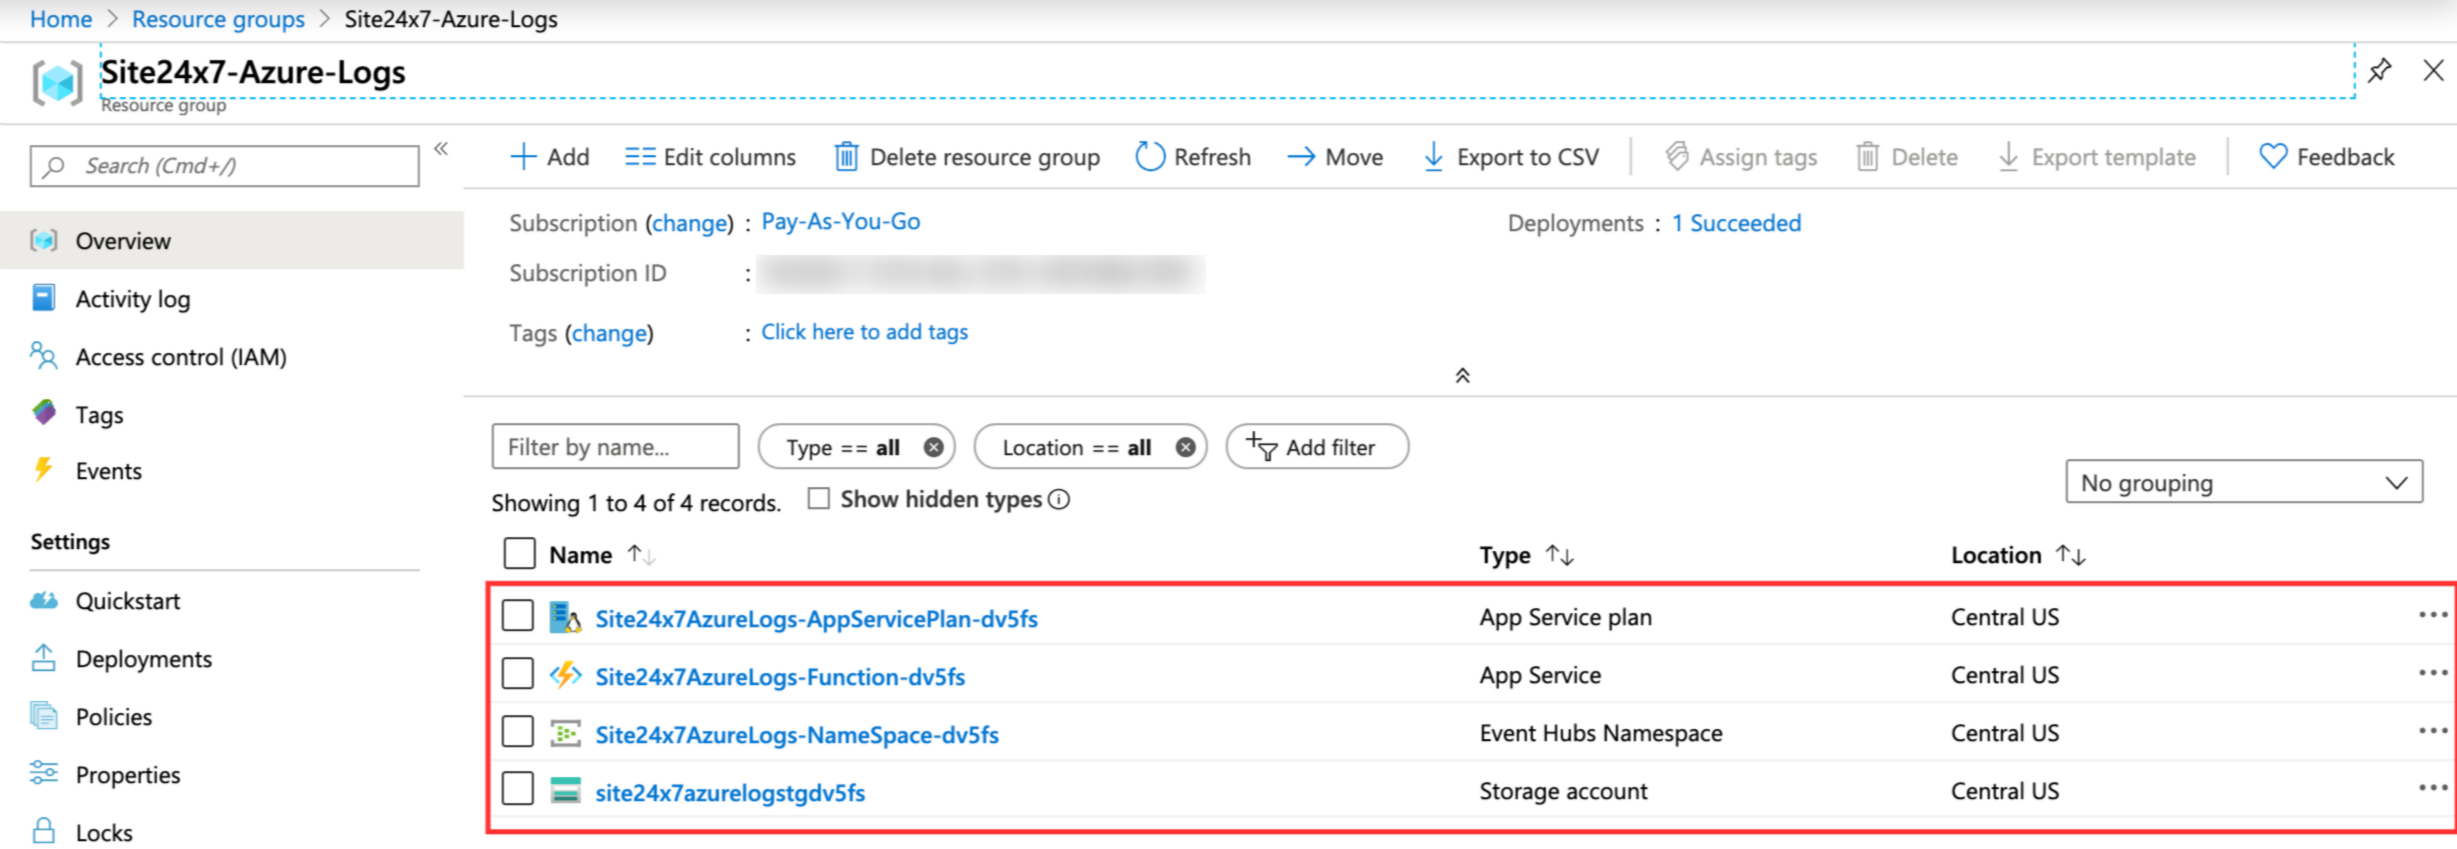Click the Assign tags icon
2457x849 pixels.
pos(1677,157)
